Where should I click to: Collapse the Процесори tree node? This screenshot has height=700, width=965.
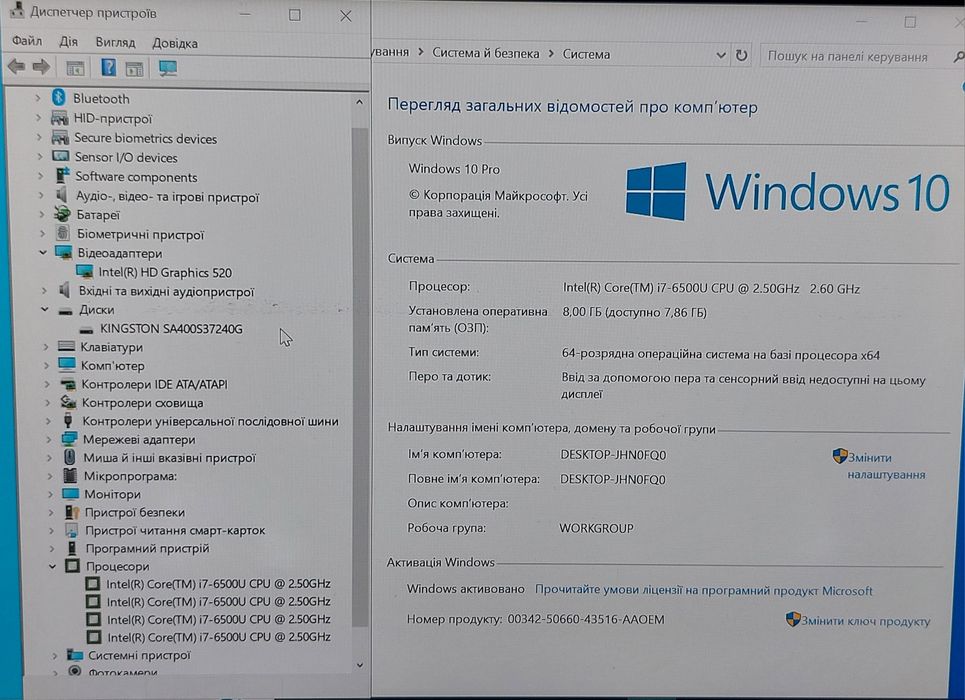tap(52, 566)
